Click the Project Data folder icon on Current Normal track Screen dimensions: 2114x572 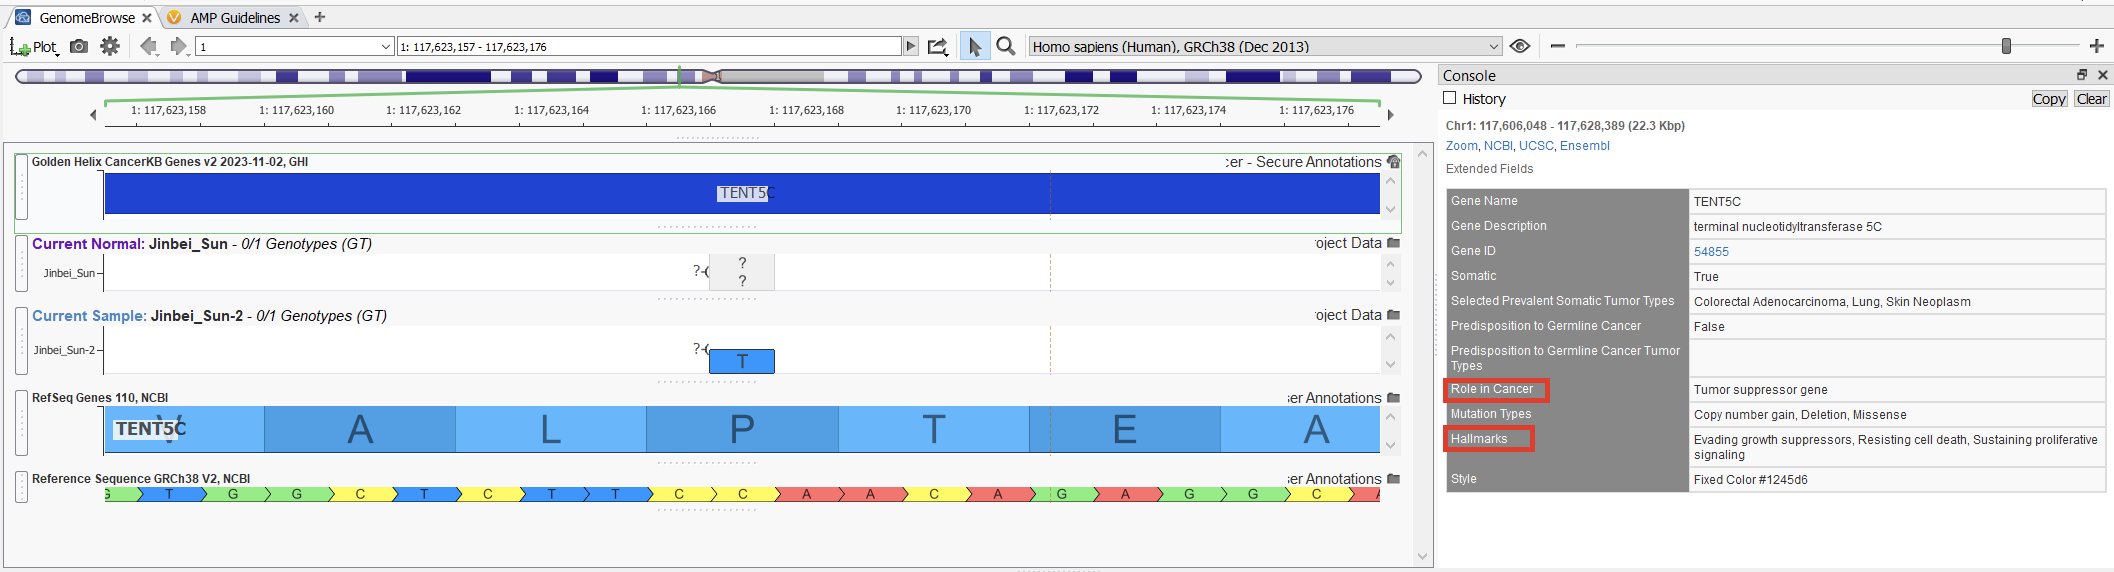1394,243
